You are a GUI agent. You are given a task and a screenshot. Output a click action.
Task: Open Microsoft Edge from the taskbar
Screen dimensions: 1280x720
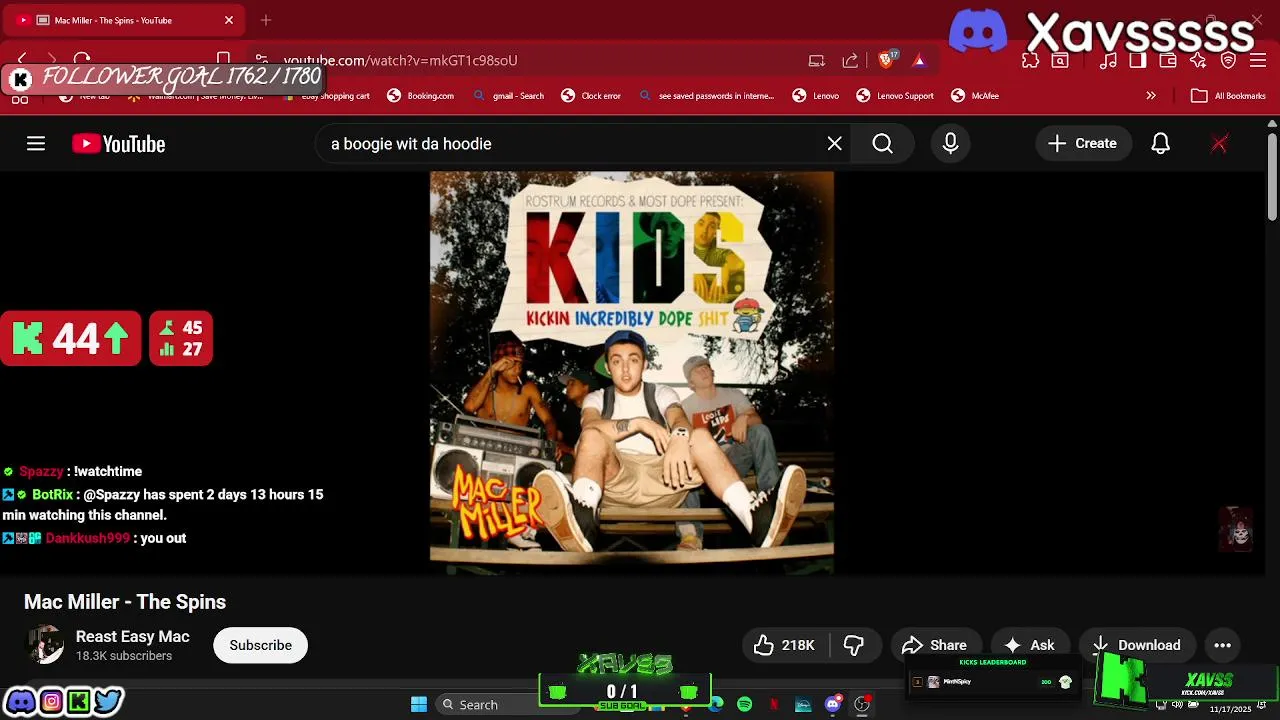tap(716, 705)
